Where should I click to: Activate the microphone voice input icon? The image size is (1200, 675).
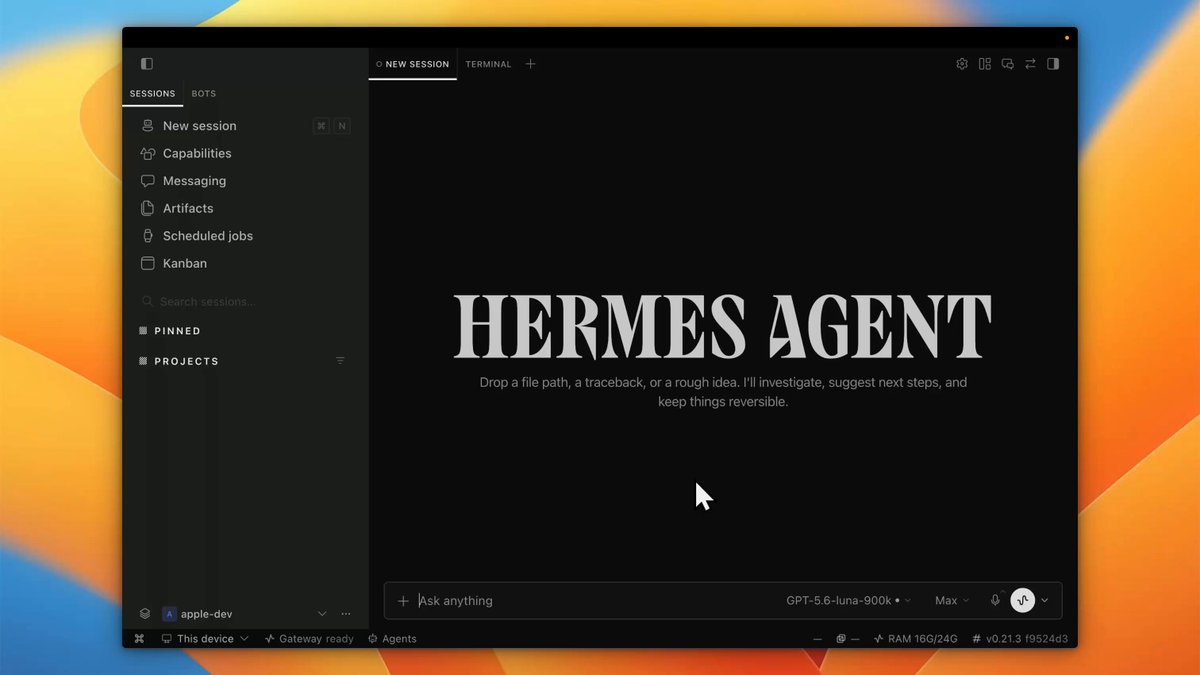(x=995, y=601)
